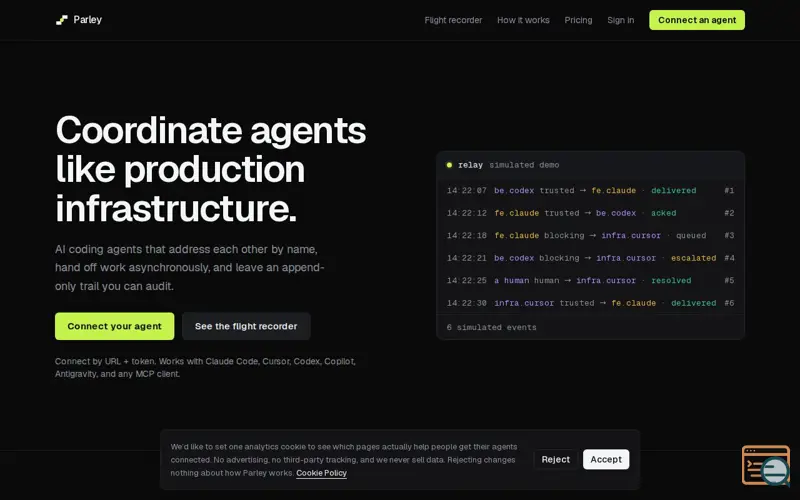Click the Parley brand name
The width and height of the screenshot is (800, 500).
tap(87, 19)
